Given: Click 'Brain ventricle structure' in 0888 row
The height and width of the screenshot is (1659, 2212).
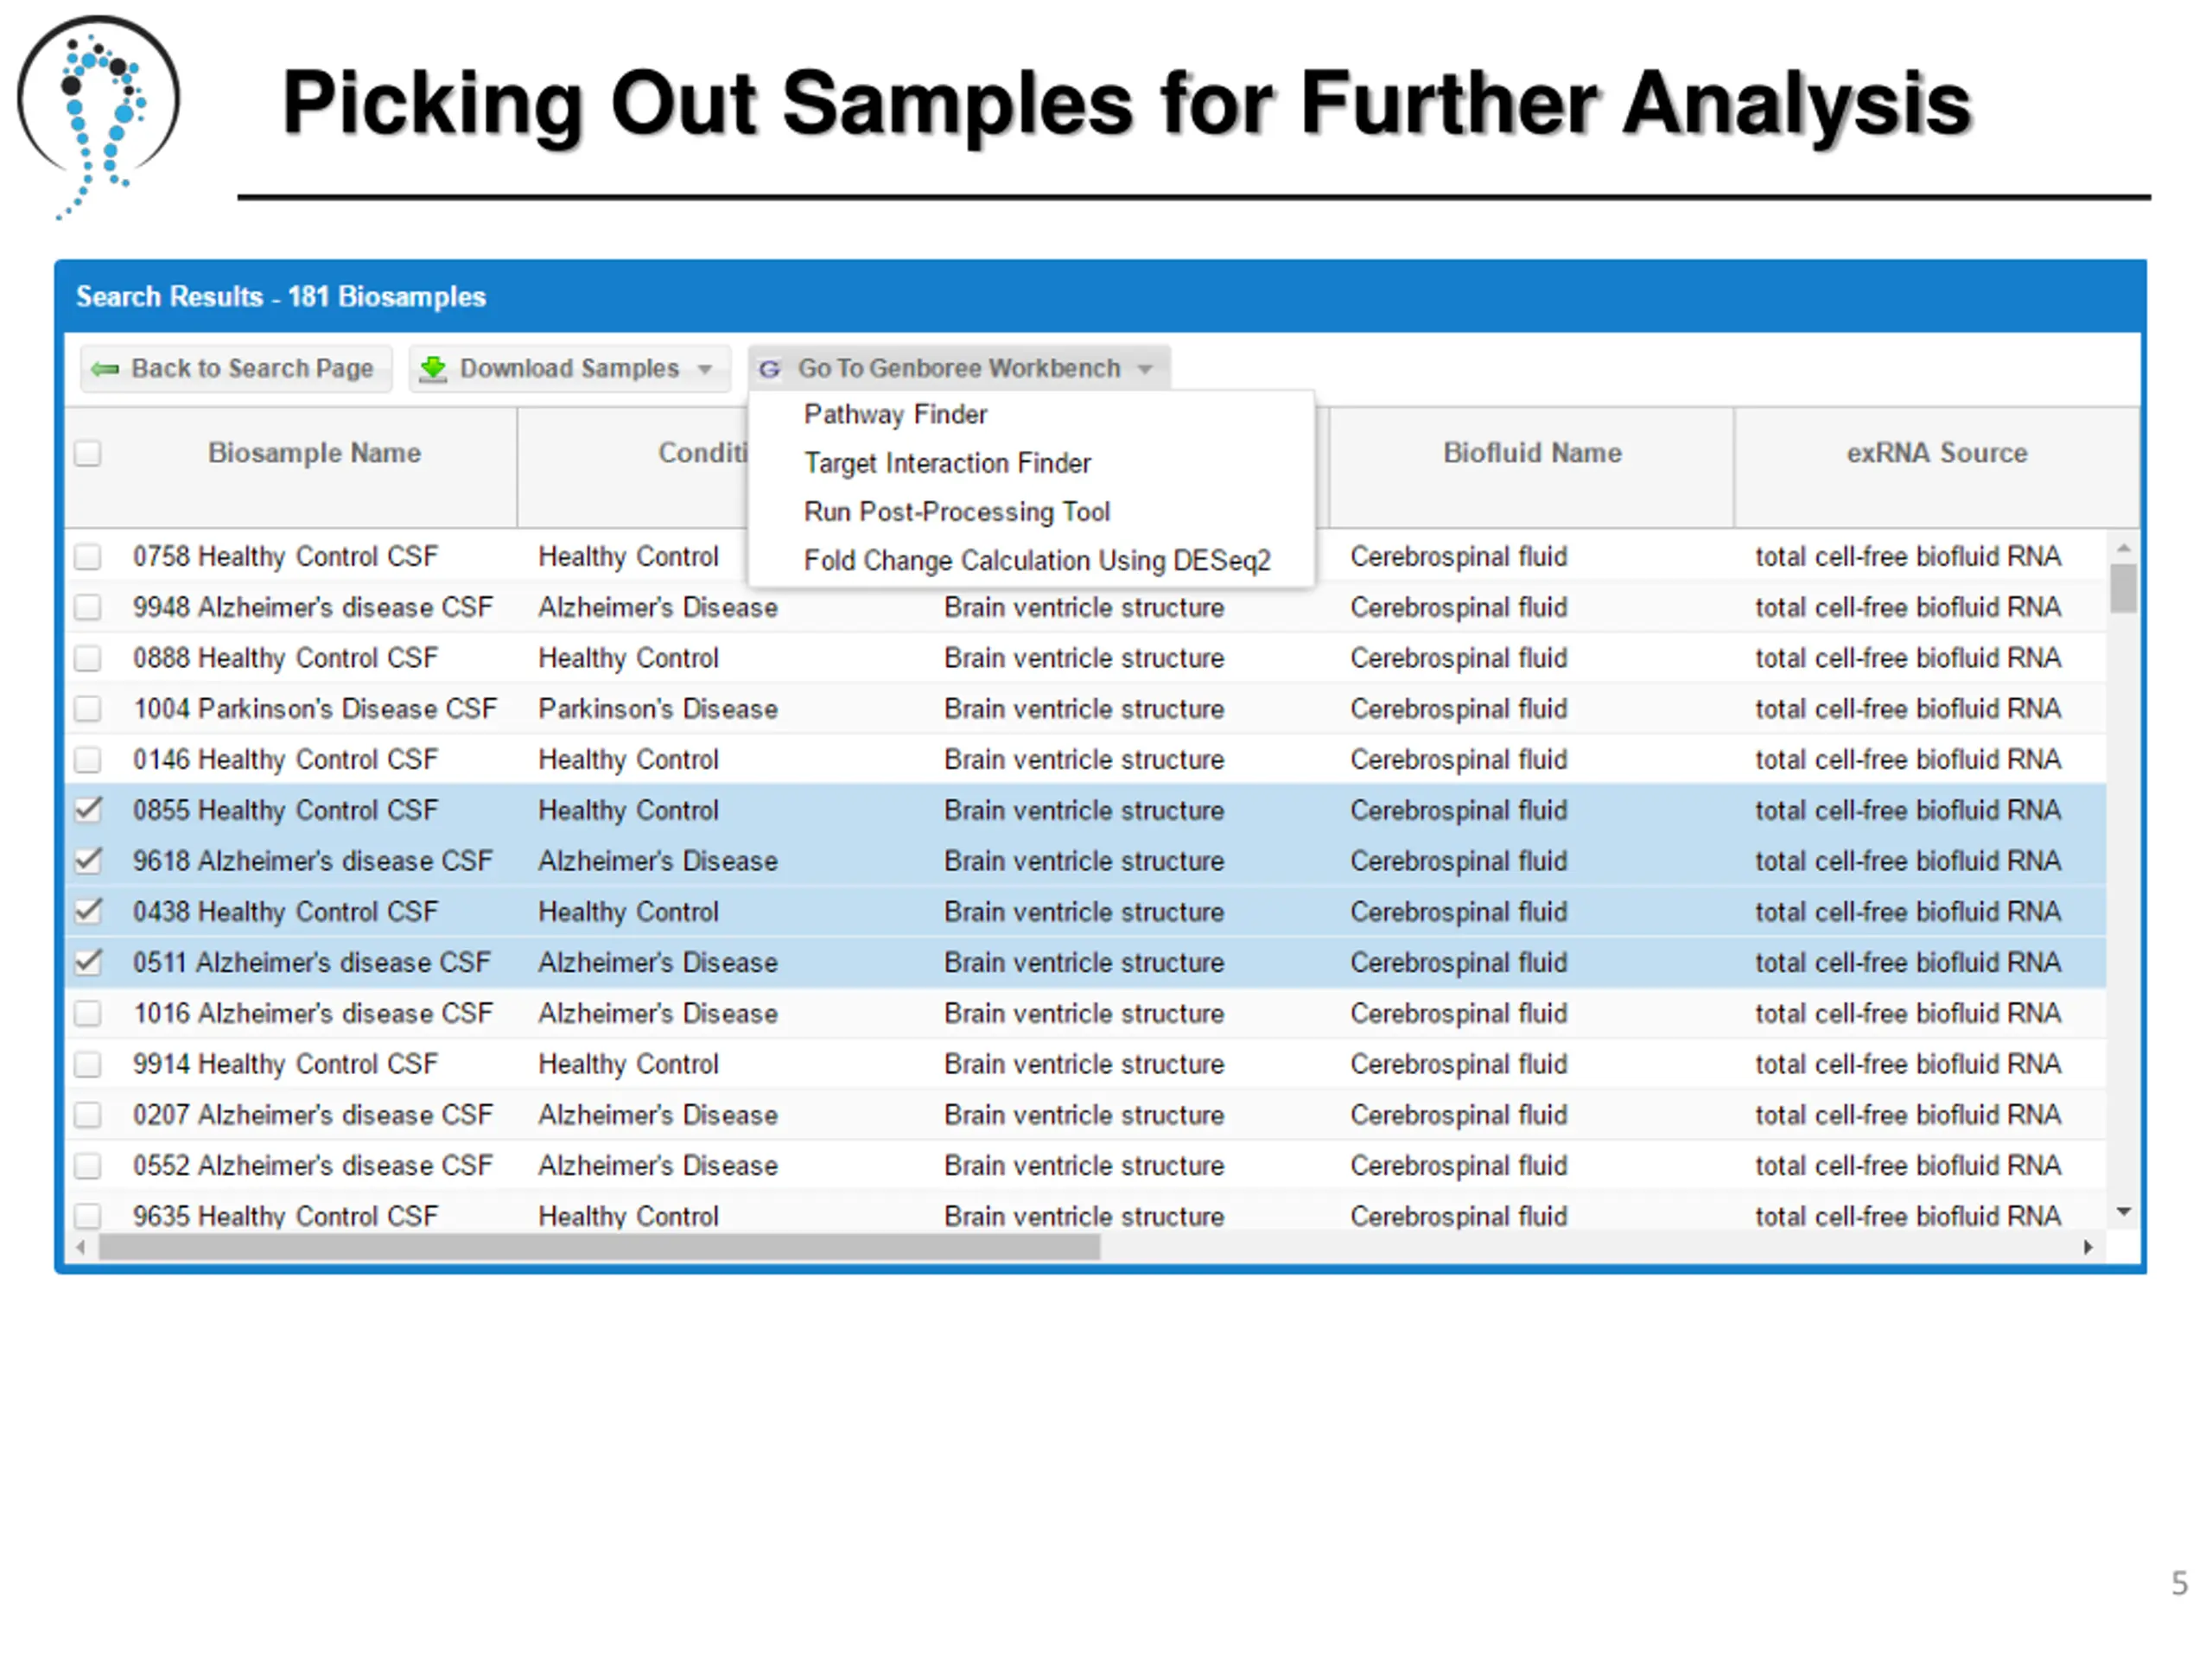Looking at the screenshot, I should (1083, 658).
